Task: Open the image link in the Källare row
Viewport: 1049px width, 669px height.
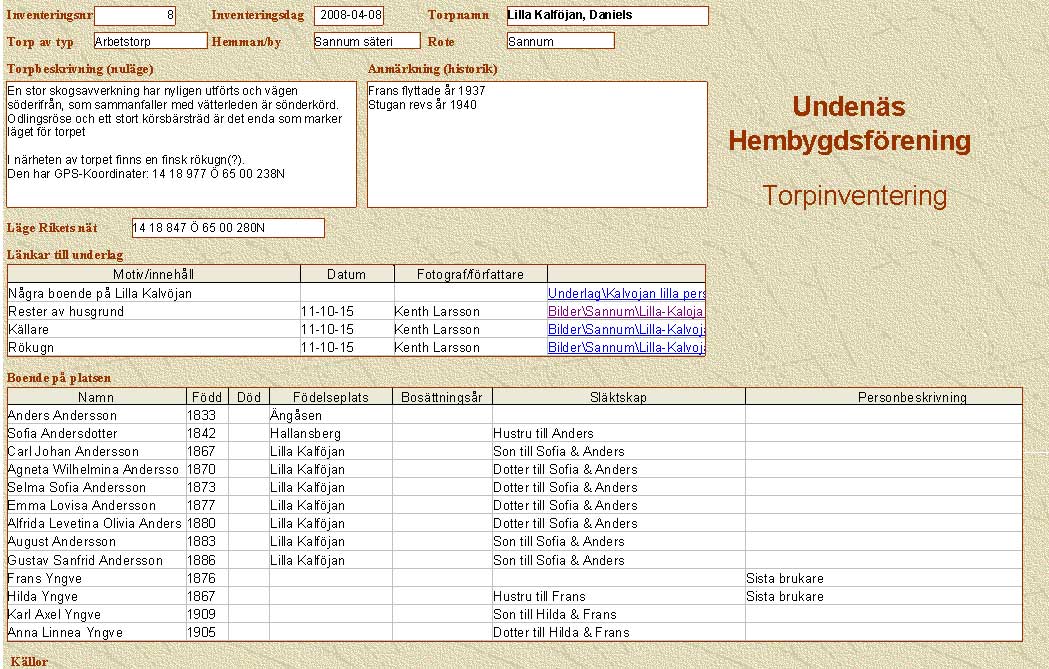Action: point(626,330)
